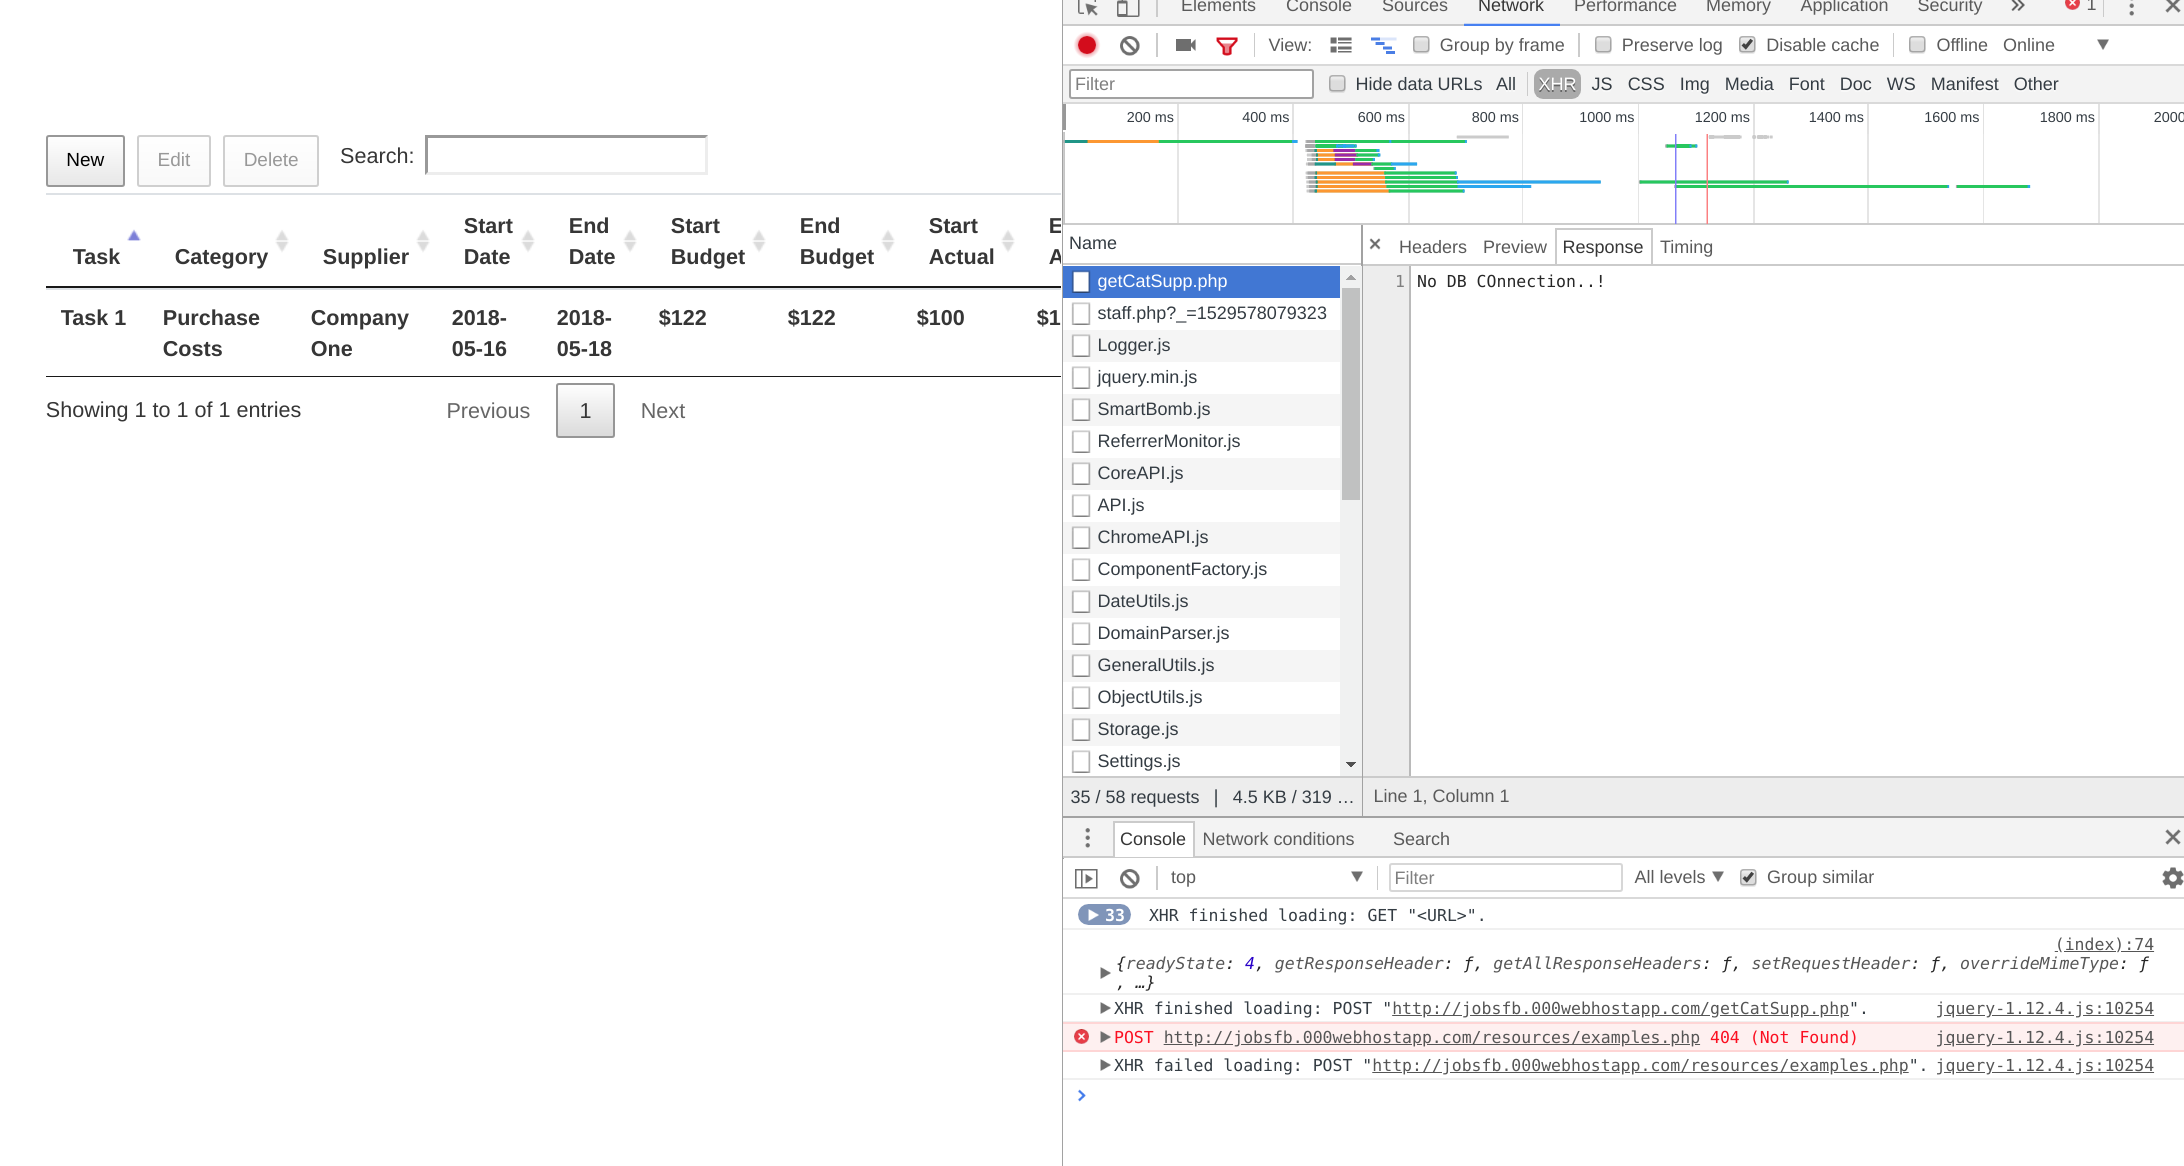The image size is (2184, 1166).
Task: Click the request list scrollbar thumb
Action: [x=1351, y=395]
